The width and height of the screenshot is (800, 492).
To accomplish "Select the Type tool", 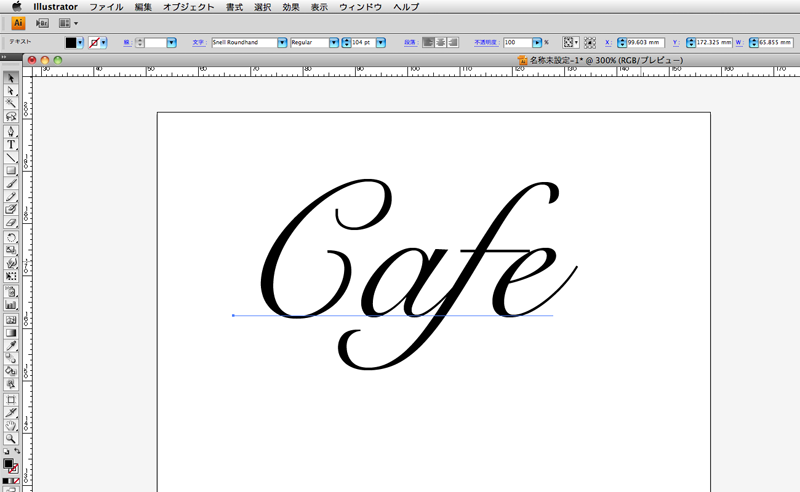I will coord(11,144).
